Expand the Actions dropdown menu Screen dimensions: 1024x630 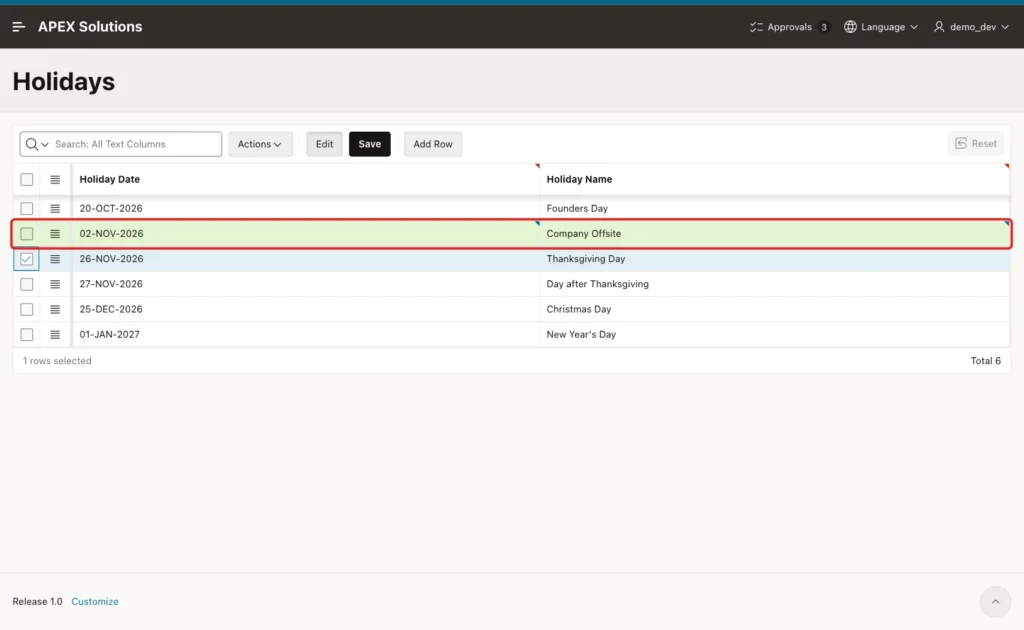pyautogui.click(x=260, y=144)
